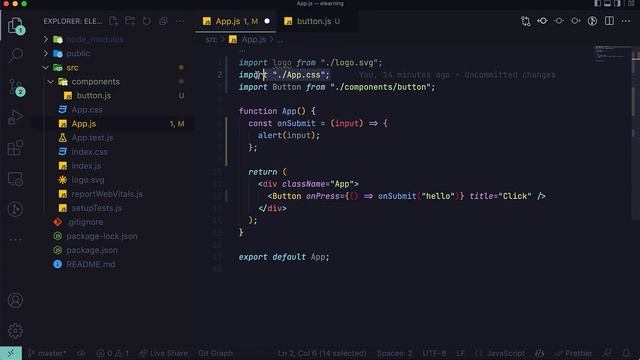Create a new file in Explorer
Screen dimensions: 640x360
(113, 21)
